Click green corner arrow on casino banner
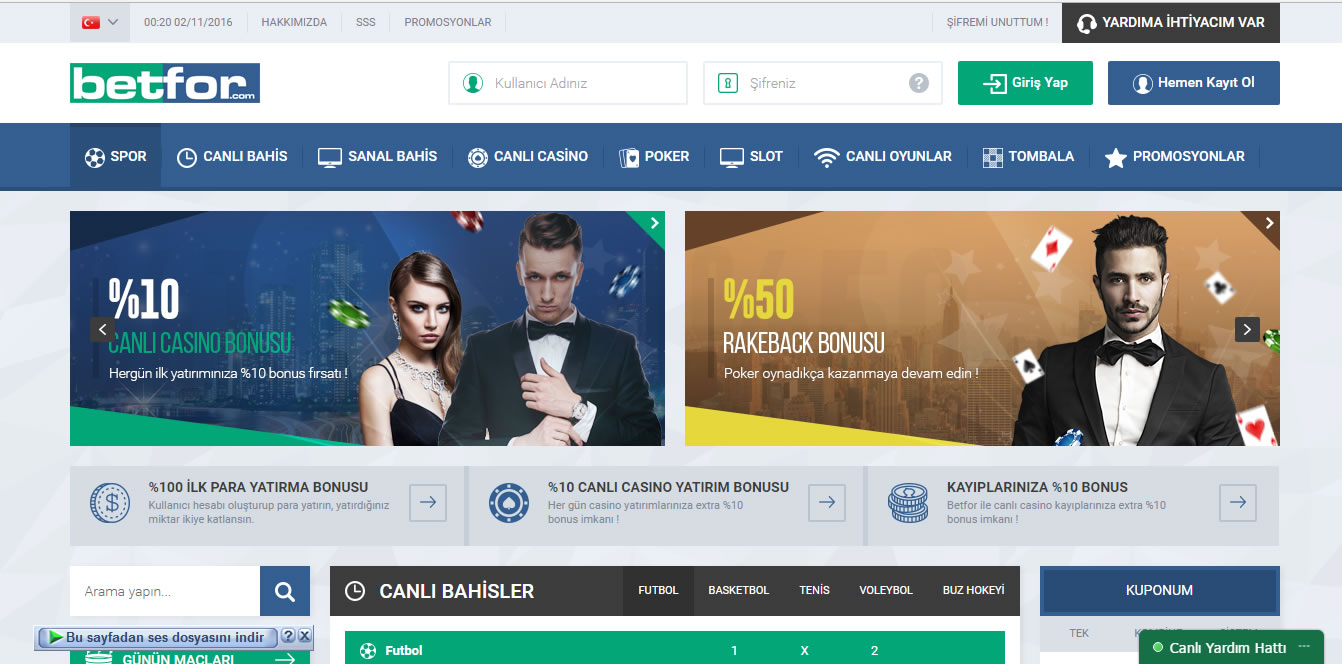This screenshot has height=664, width=1342. (x=655, y=222)
